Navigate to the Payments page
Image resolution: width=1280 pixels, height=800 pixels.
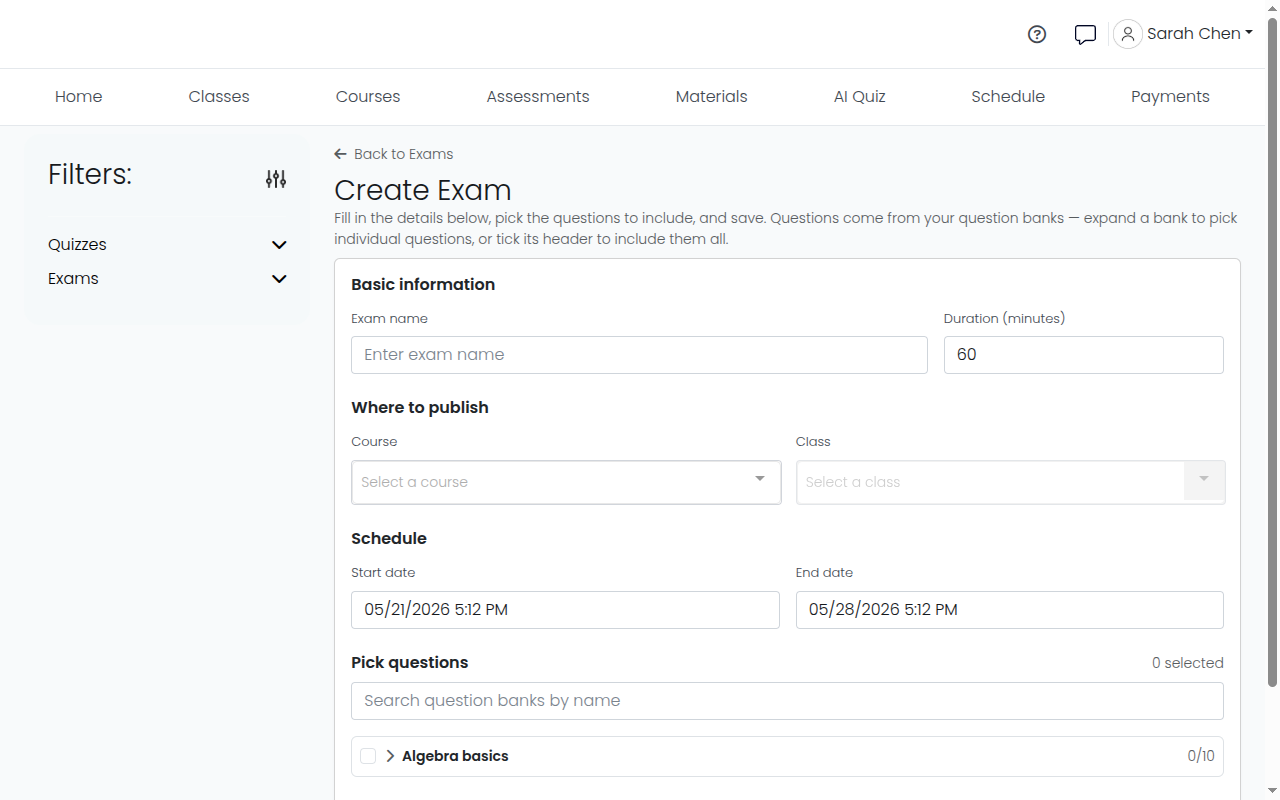[x=1170, y=97]
